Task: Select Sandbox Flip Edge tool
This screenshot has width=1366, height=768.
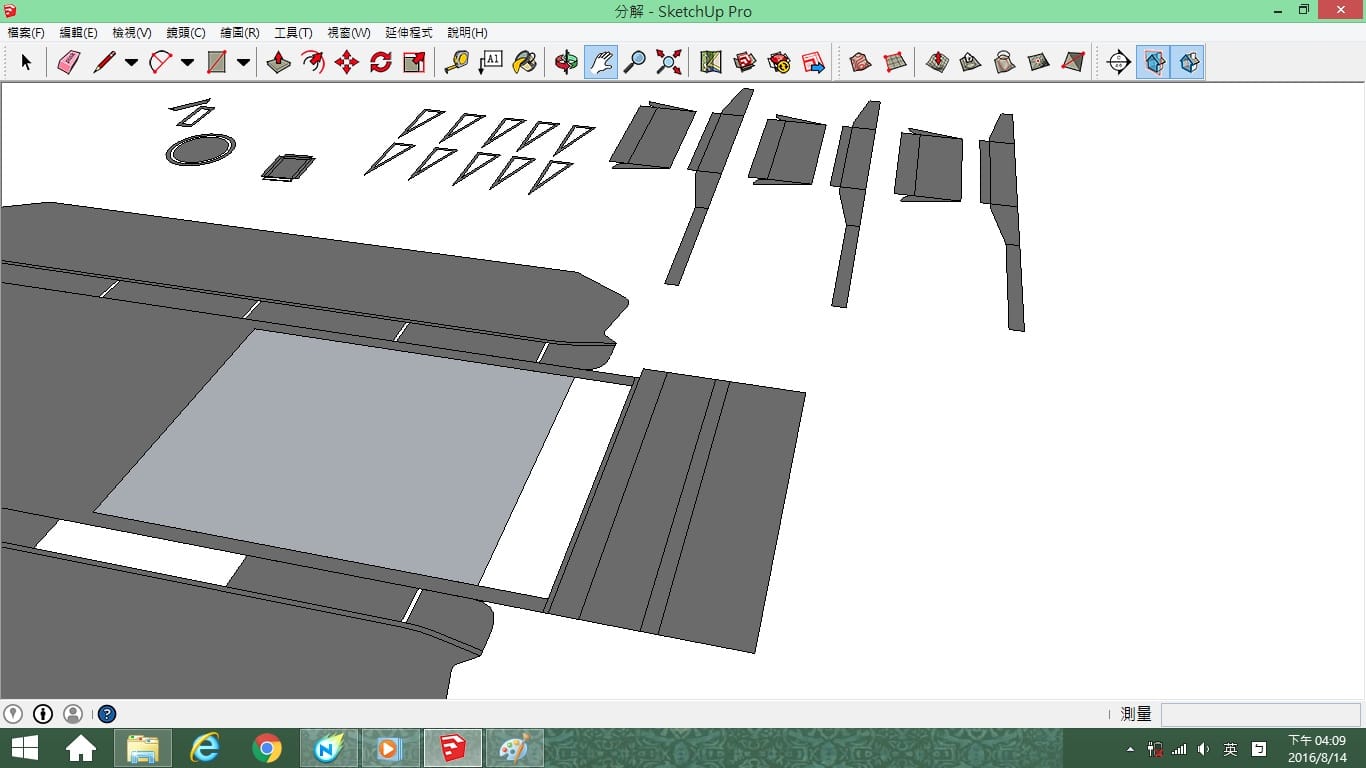Action: pos(1072,62)
